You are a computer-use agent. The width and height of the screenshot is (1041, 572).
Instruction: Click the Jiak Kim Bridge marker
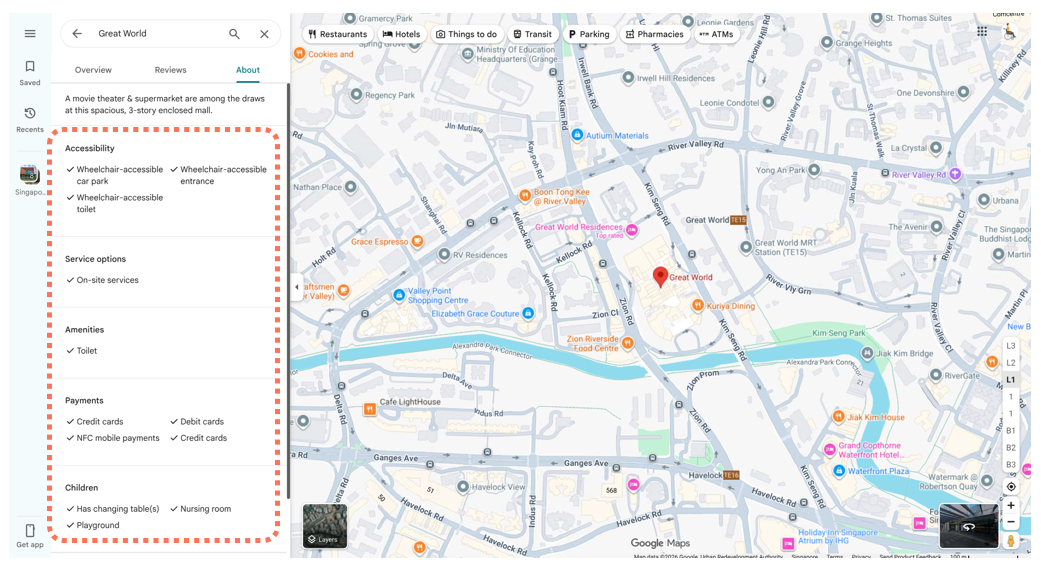[x=867, y=353]
